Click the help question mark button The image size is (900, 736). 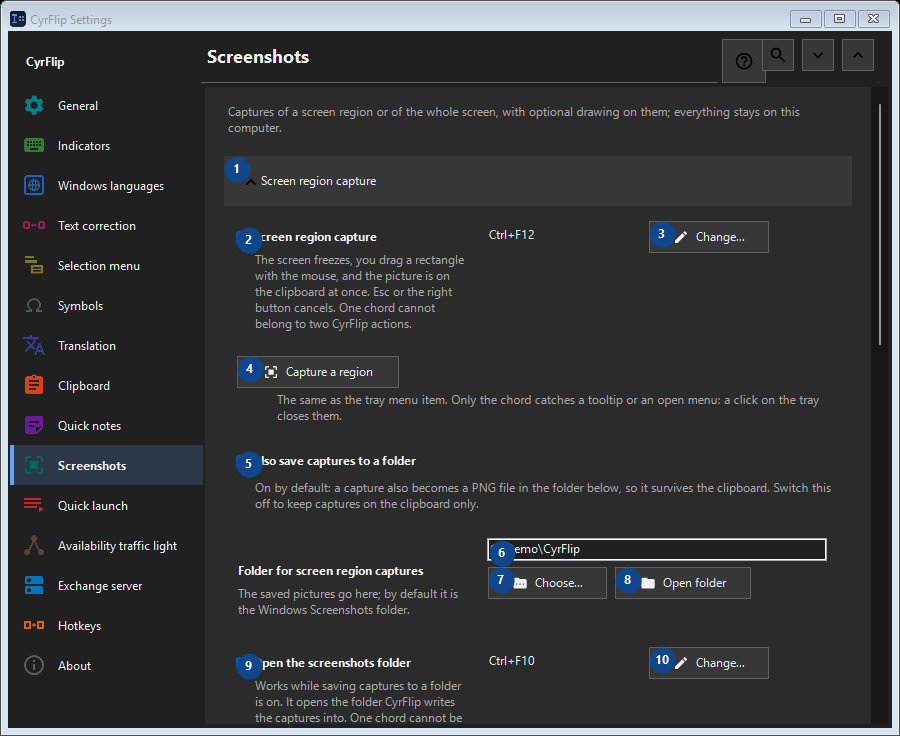click(x=743, y=61)
